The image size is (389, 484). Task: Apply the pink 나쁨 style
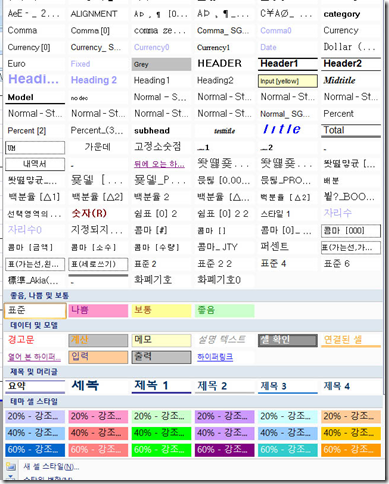click(x=98, y=311)
